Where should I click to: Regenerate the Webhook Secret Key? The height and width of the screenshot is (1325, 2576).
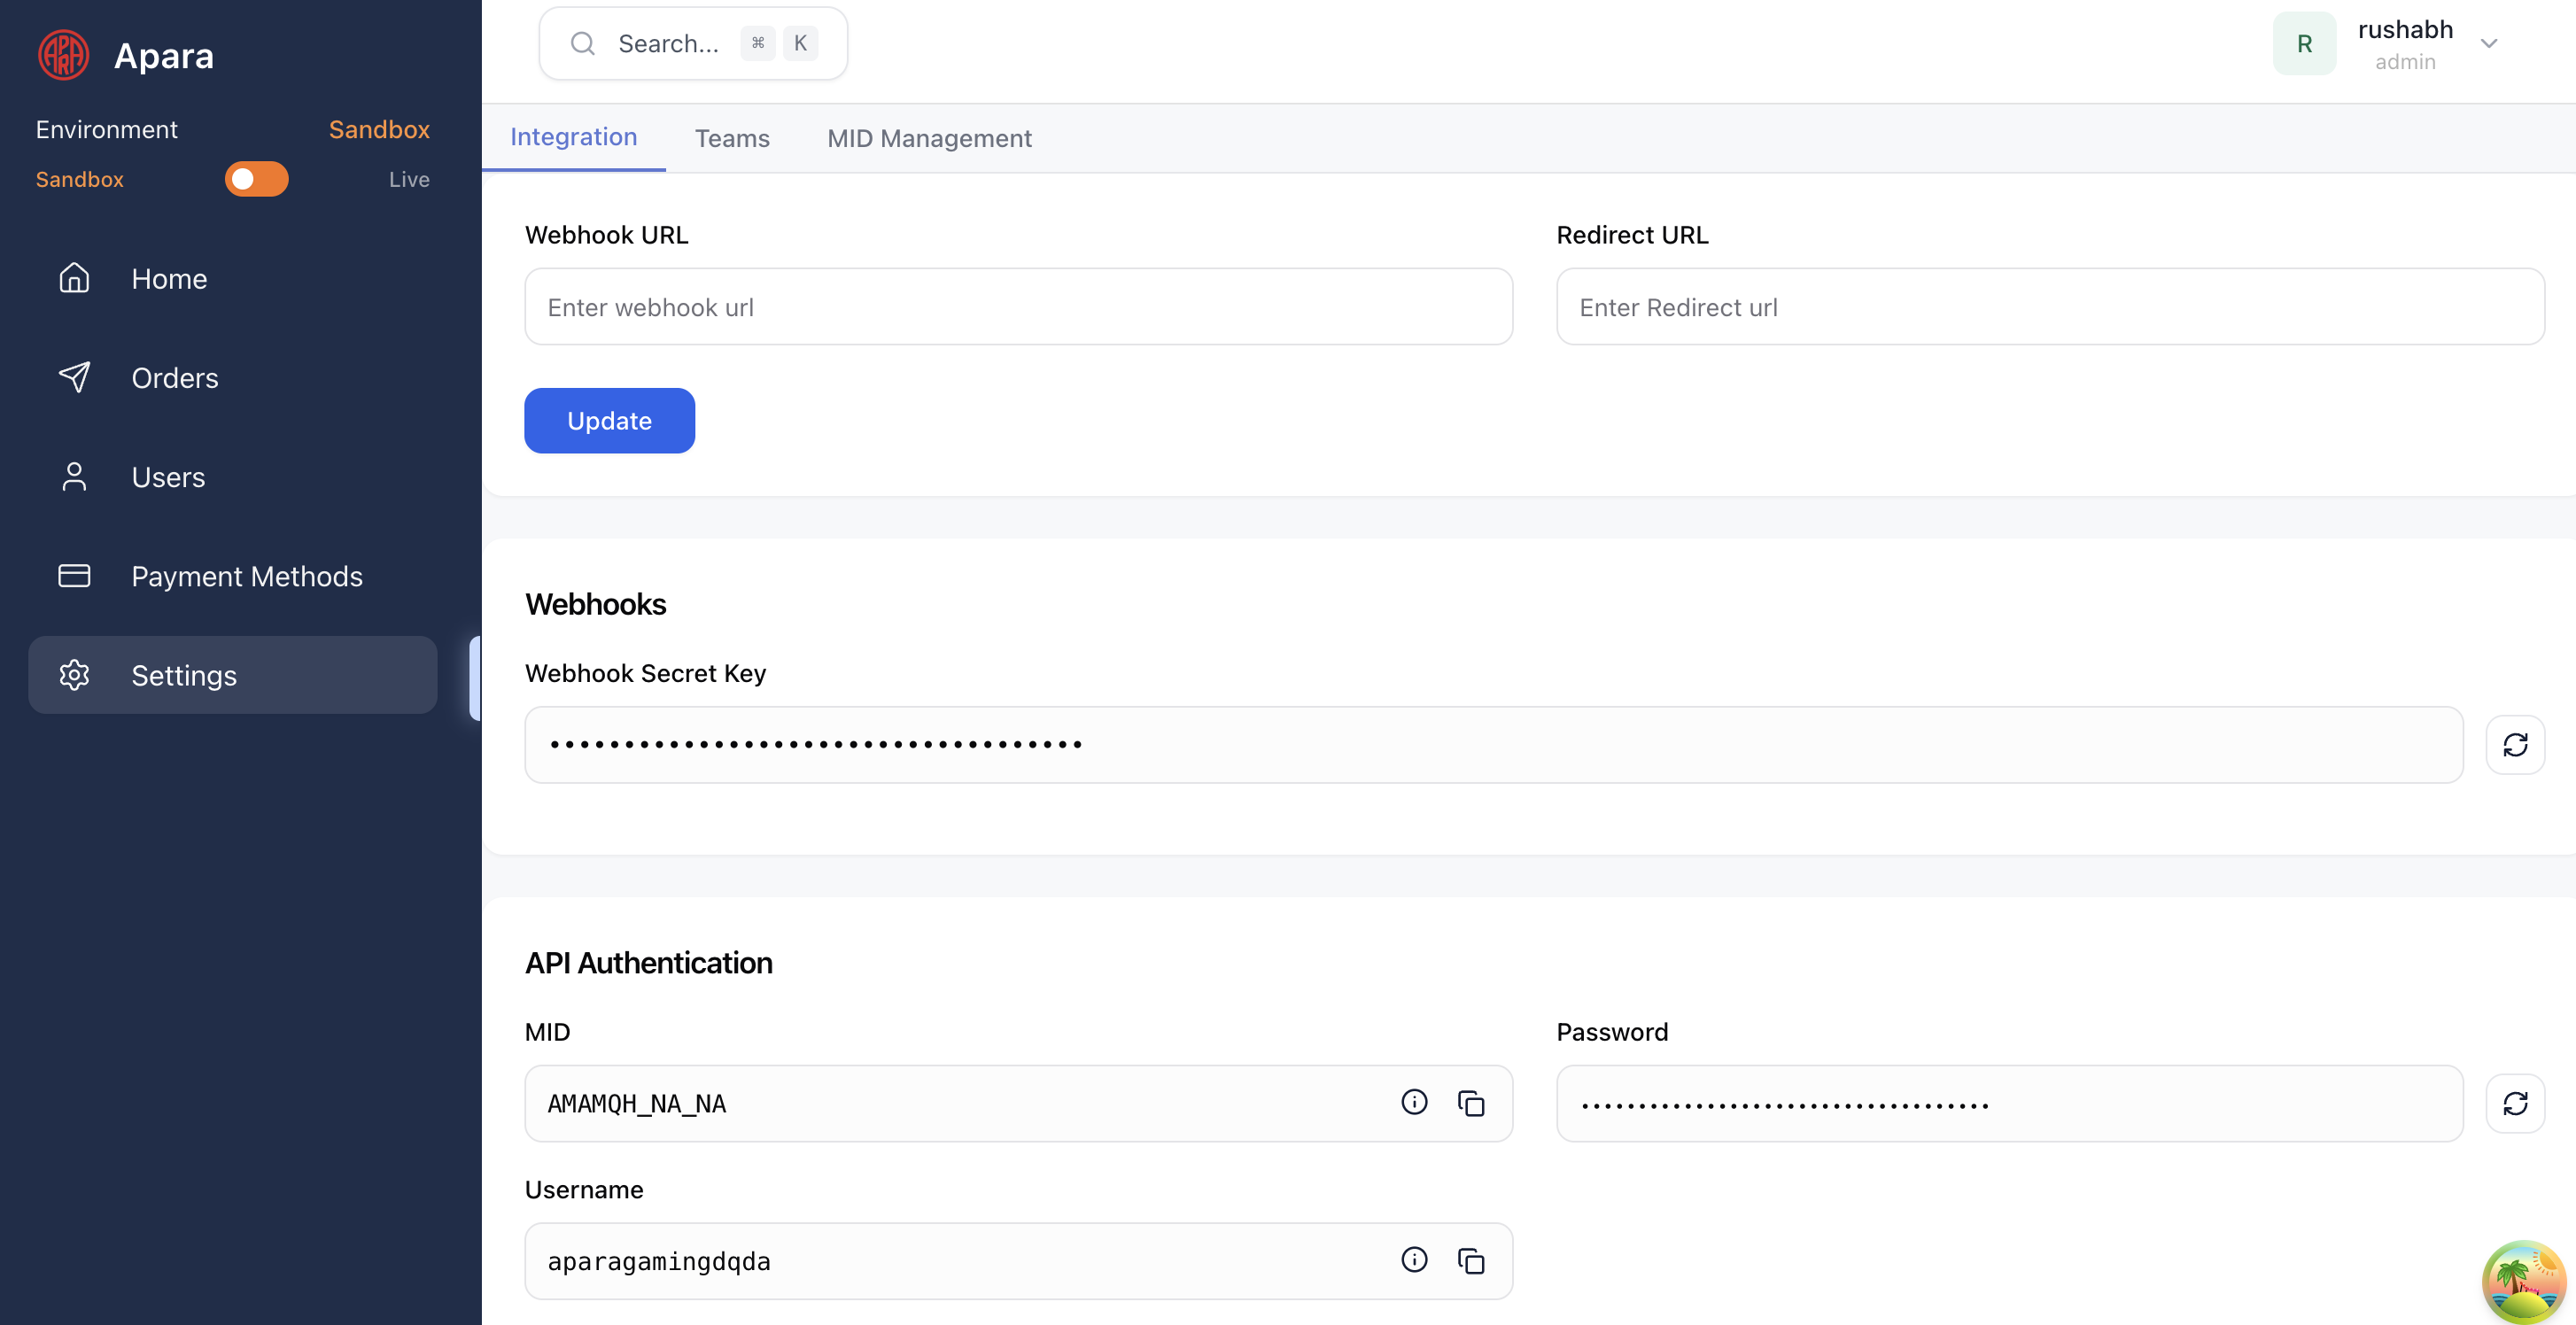pos(2516,744)
